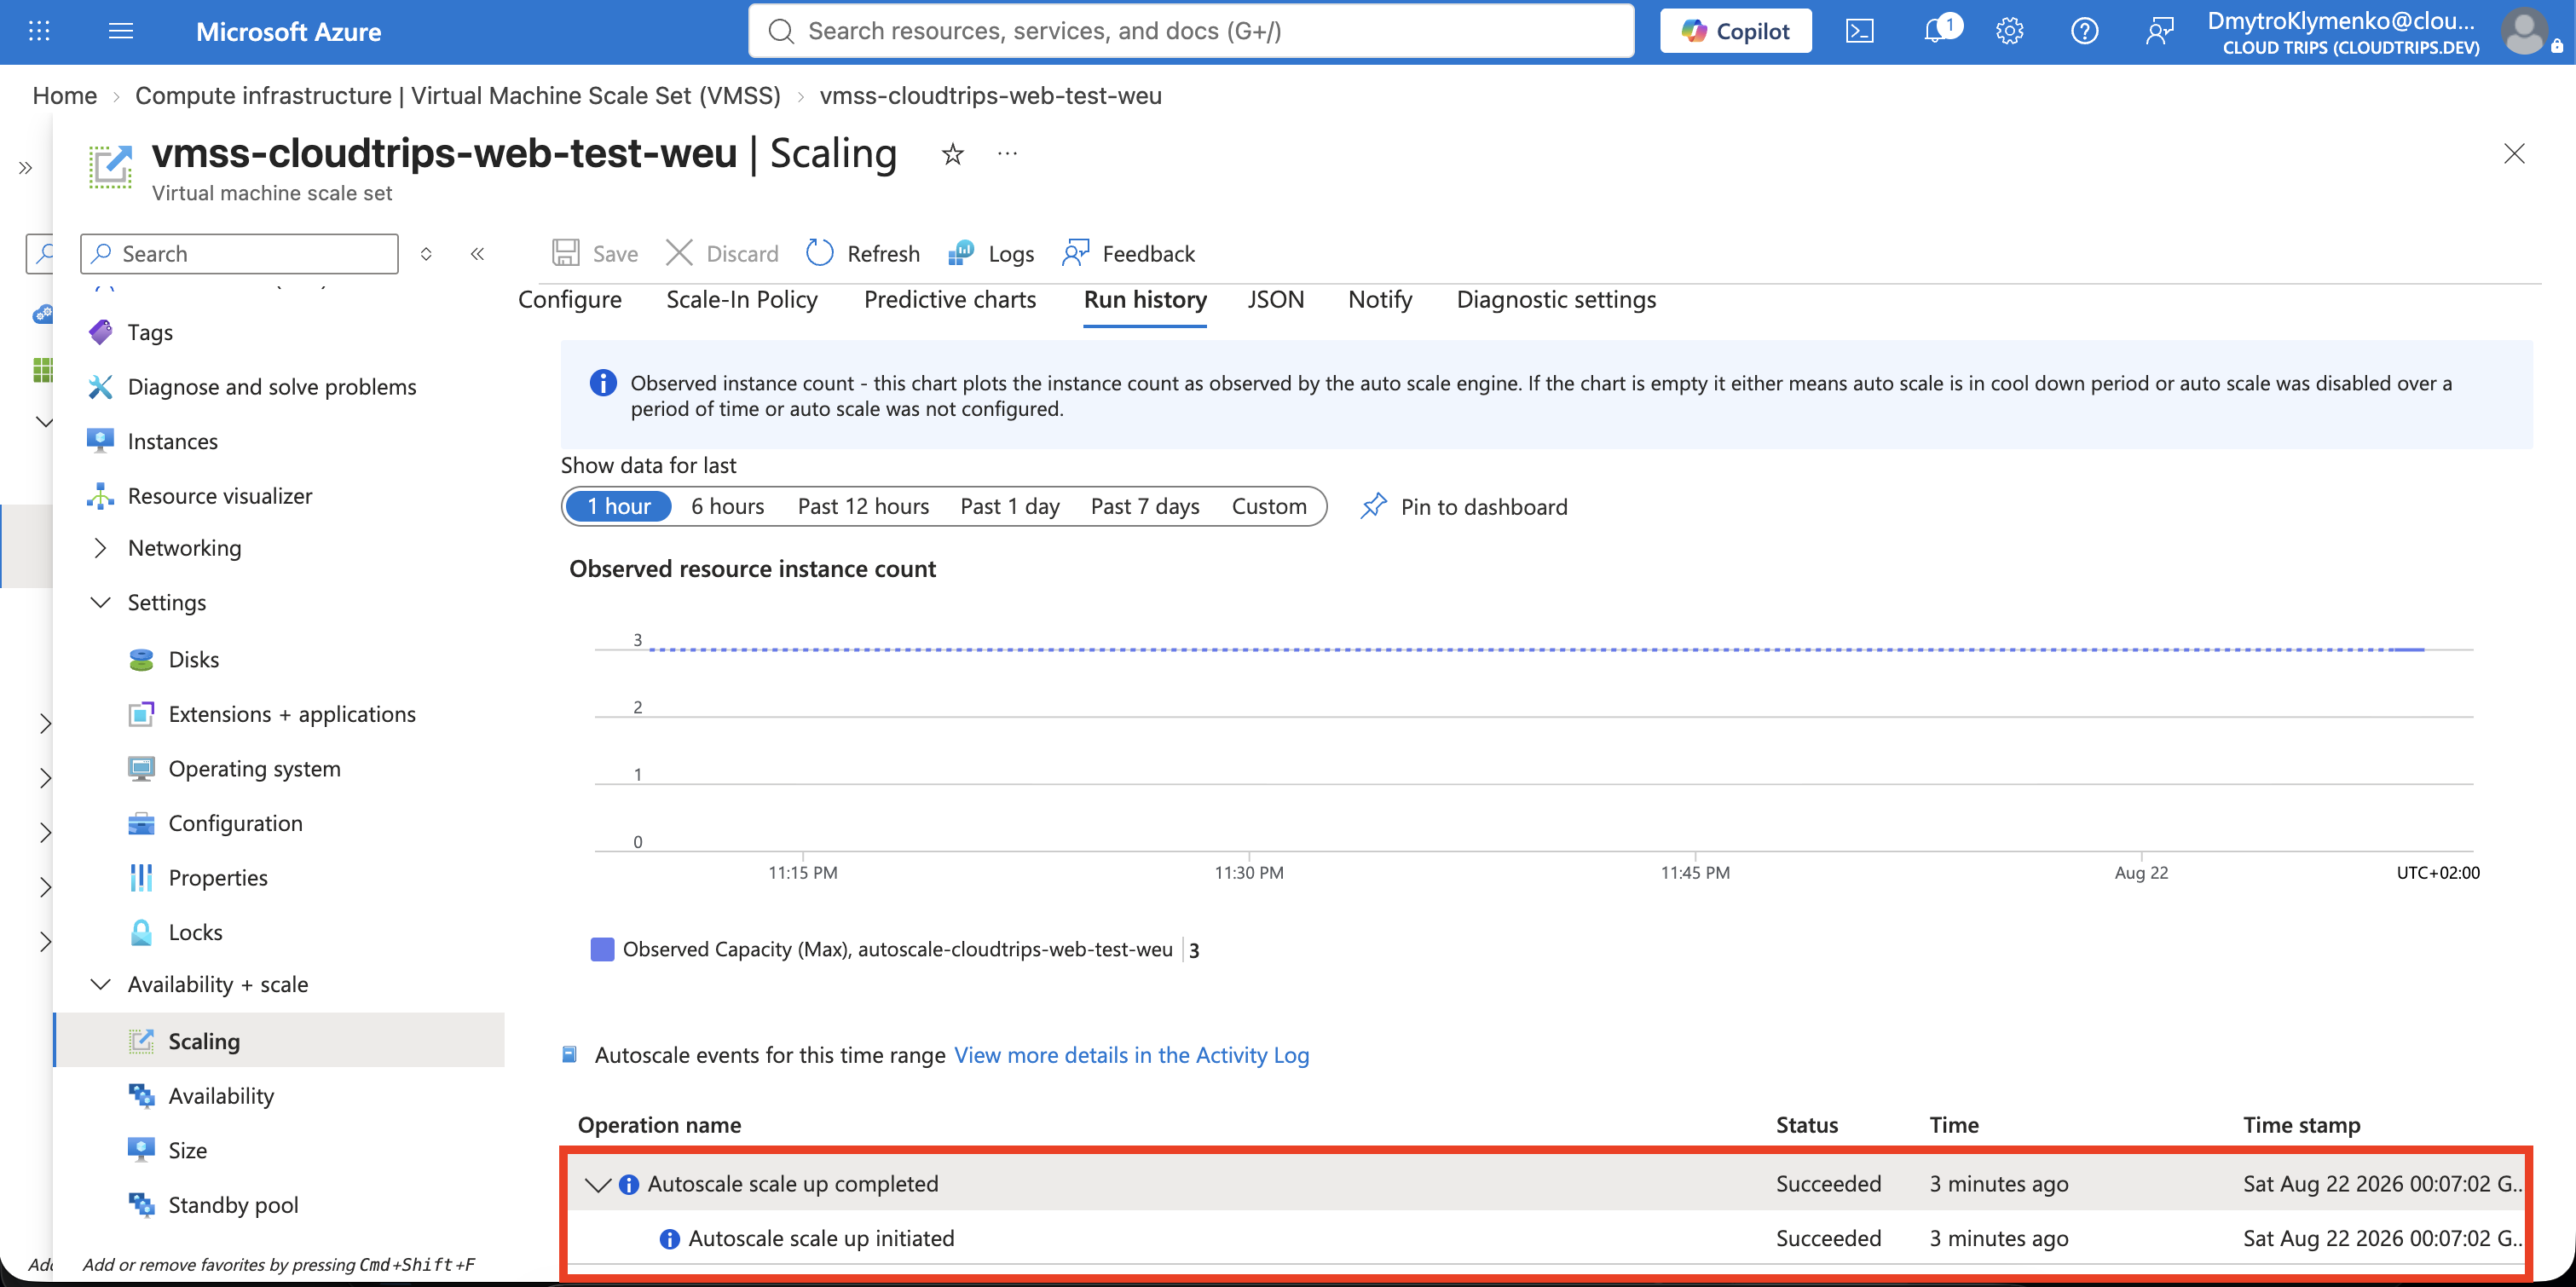The height and width of the screenshot is (1287, 2576).
Task: Select the Run history tab
Action: (1145, 300)
